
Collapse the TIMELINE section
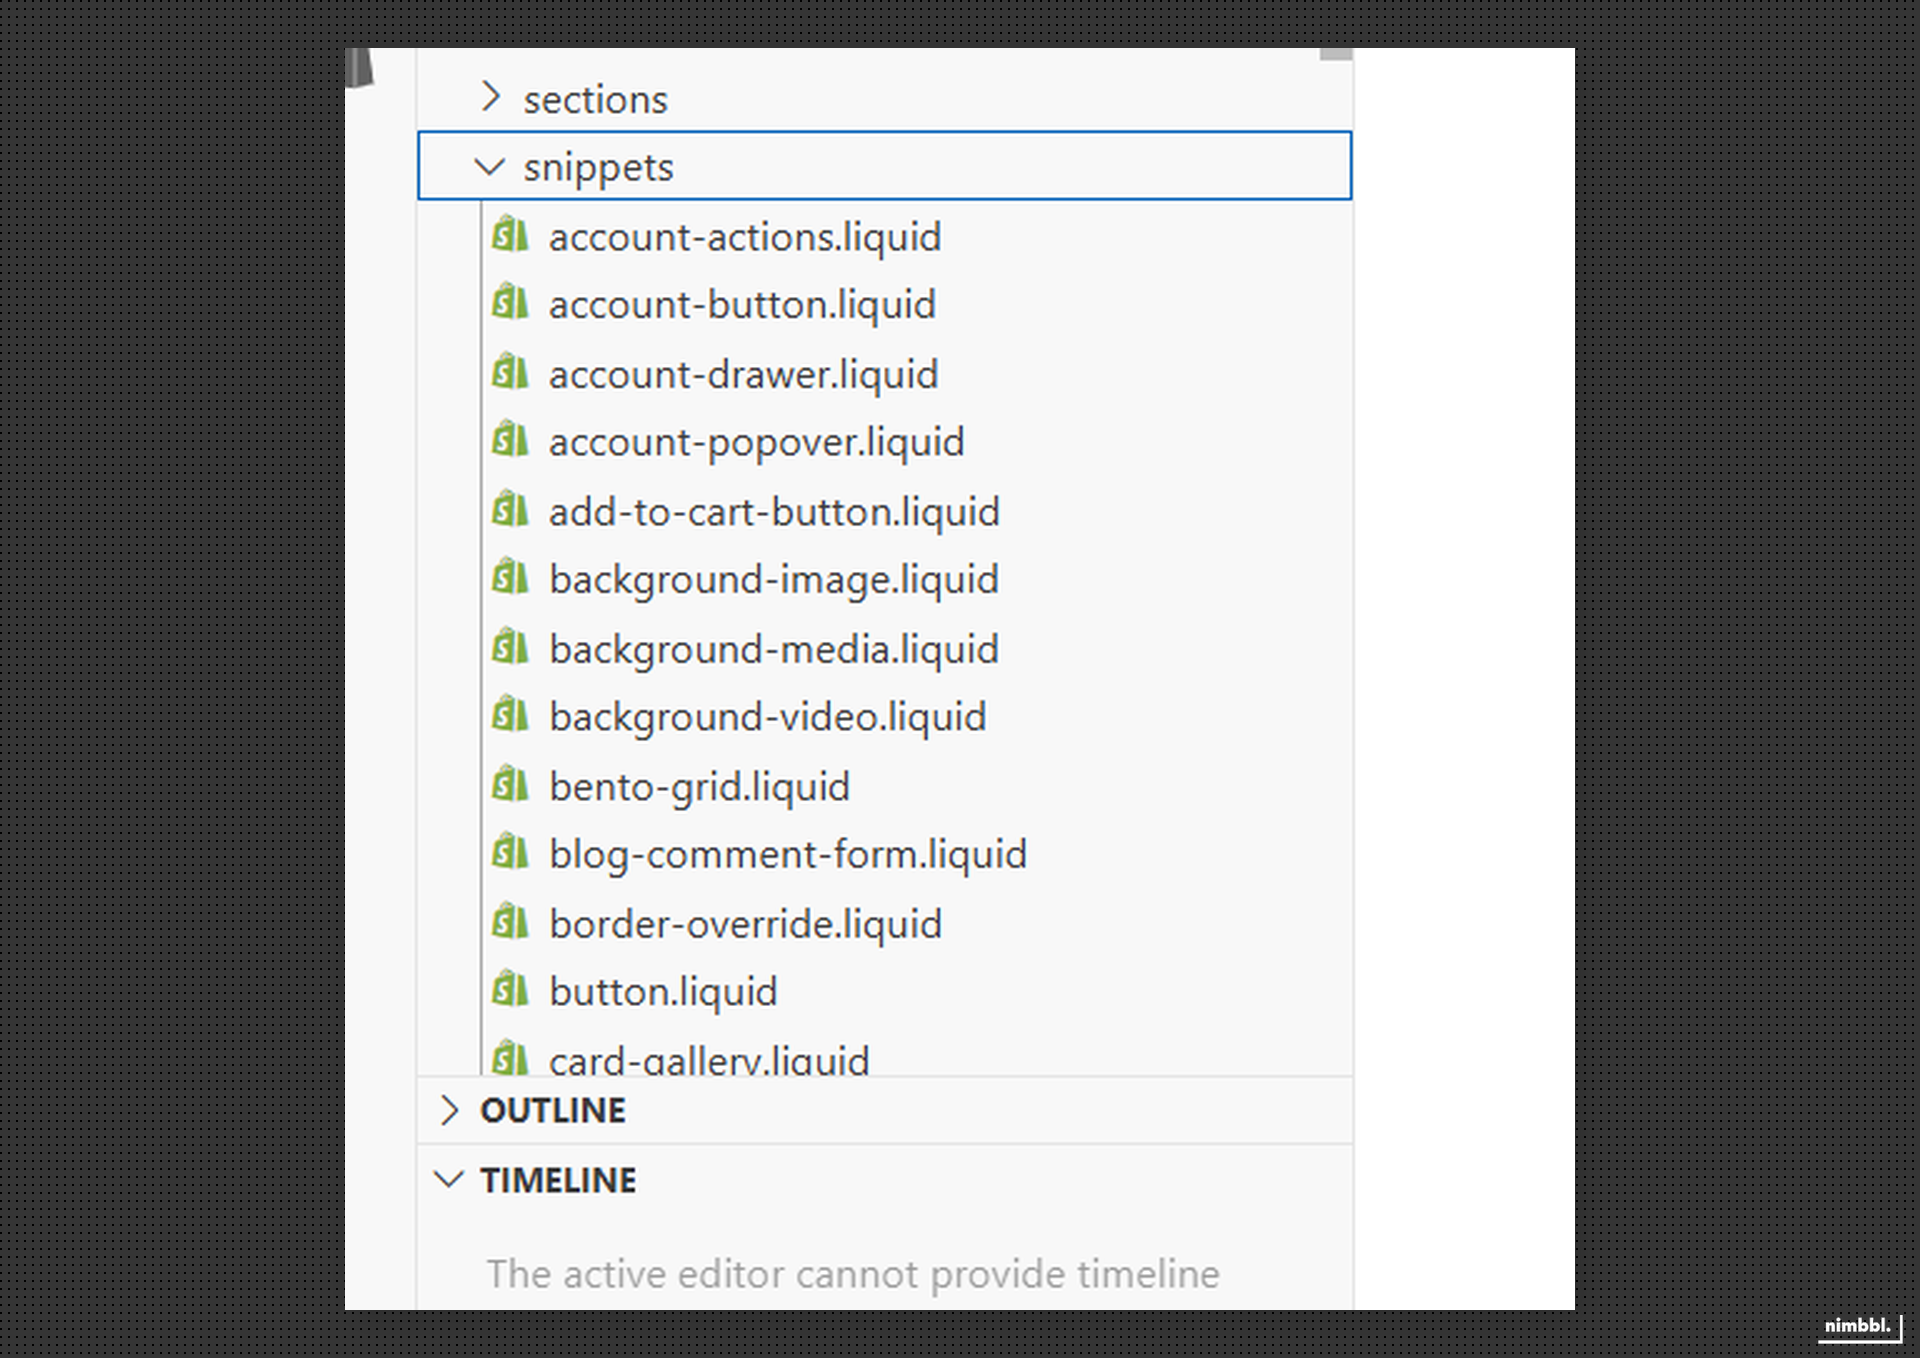point(558,1180)
